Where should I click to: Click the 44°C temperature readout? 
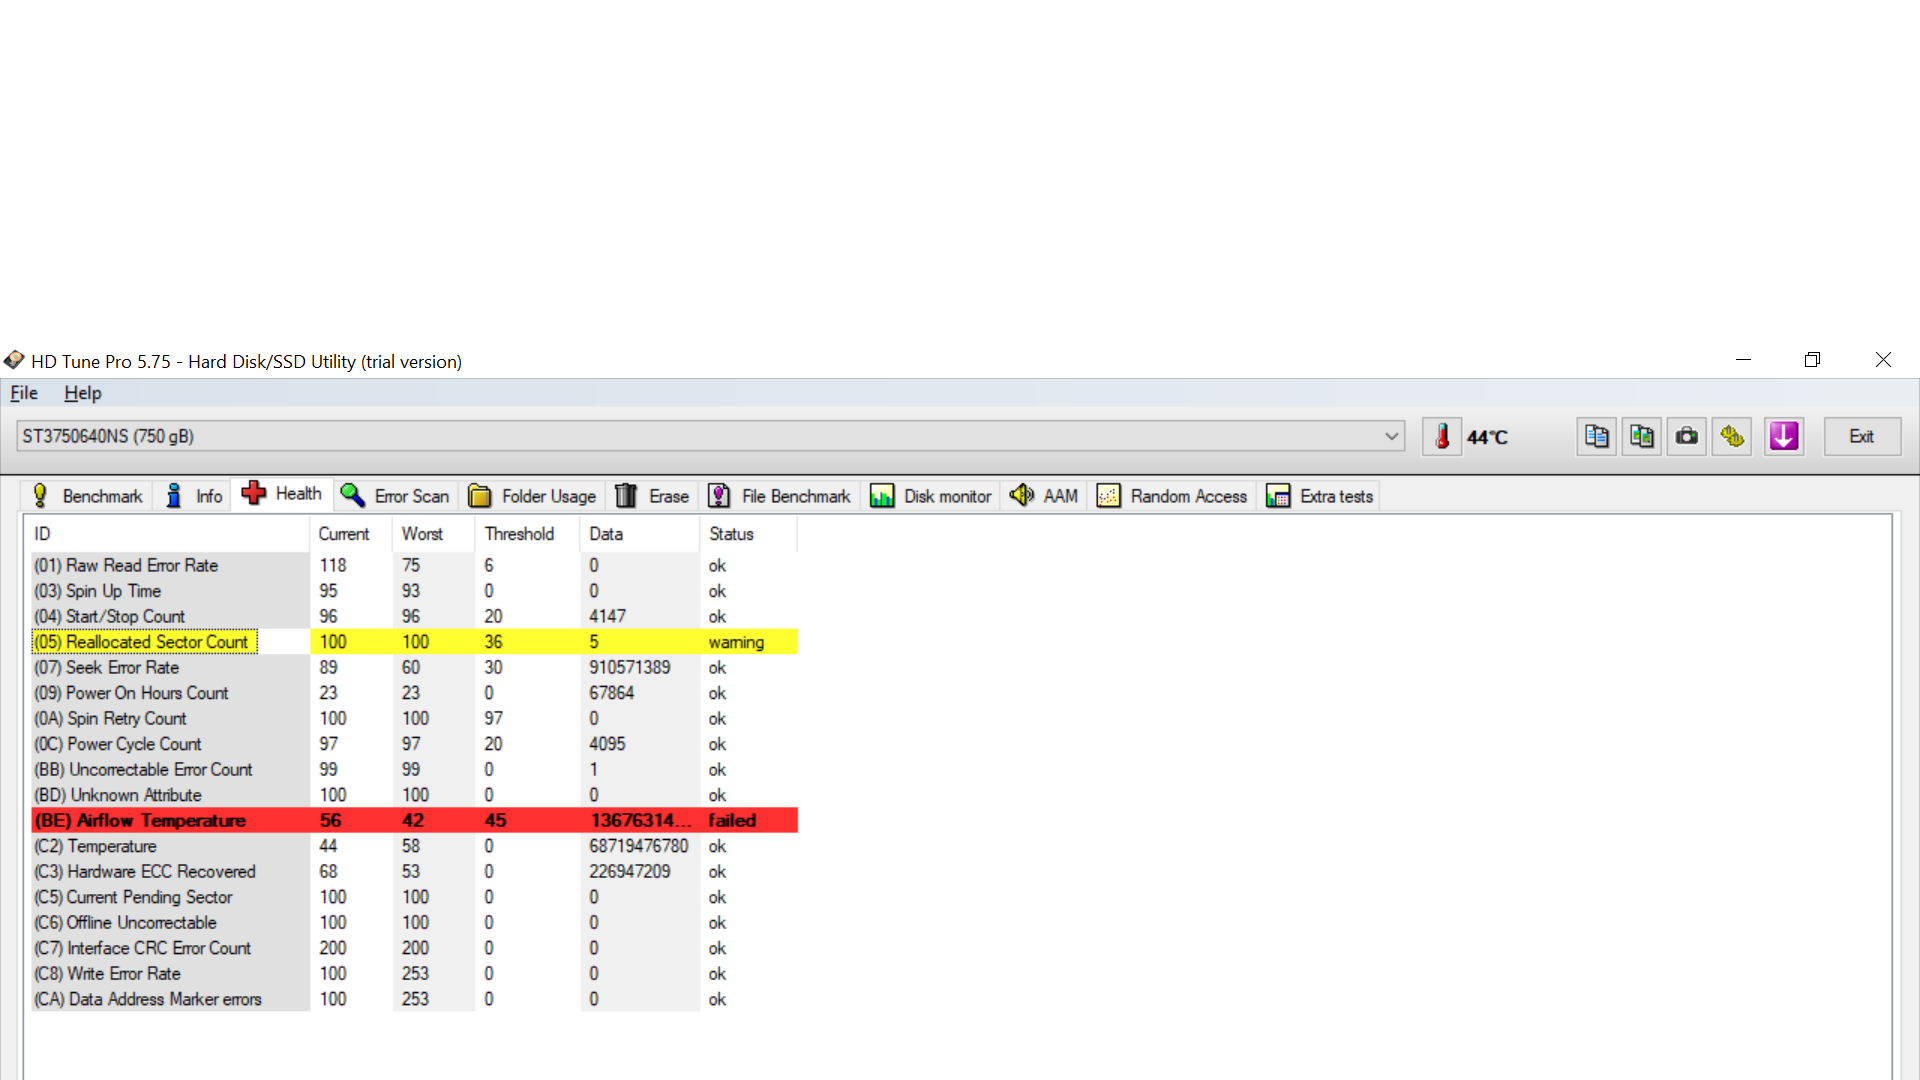[1487, 437]
